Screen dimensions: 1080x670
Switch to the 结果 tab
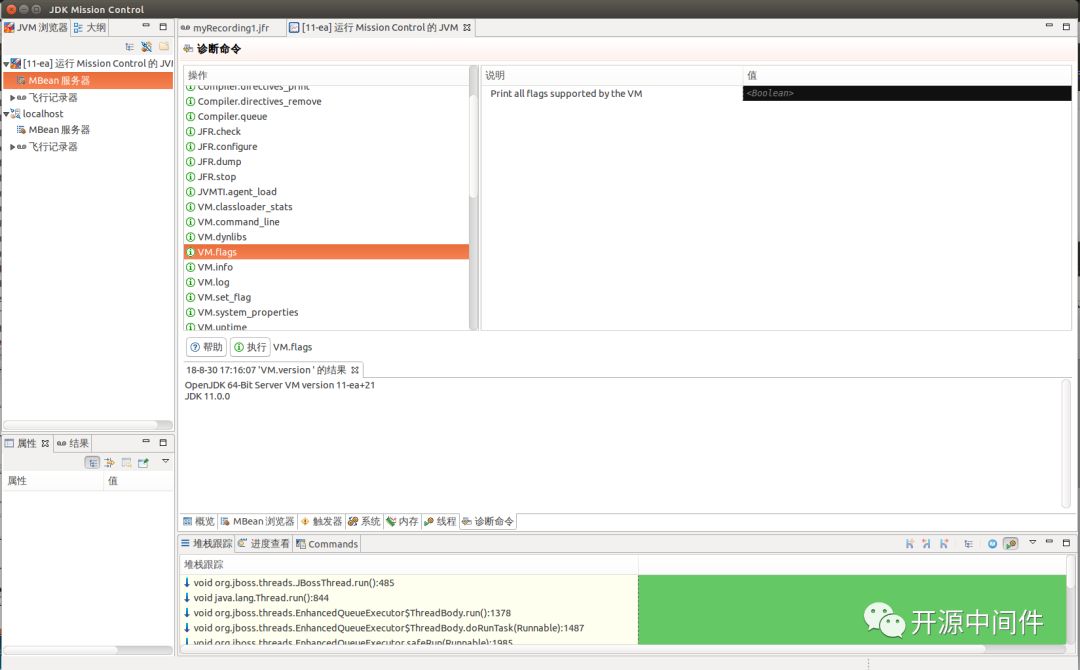72,443
